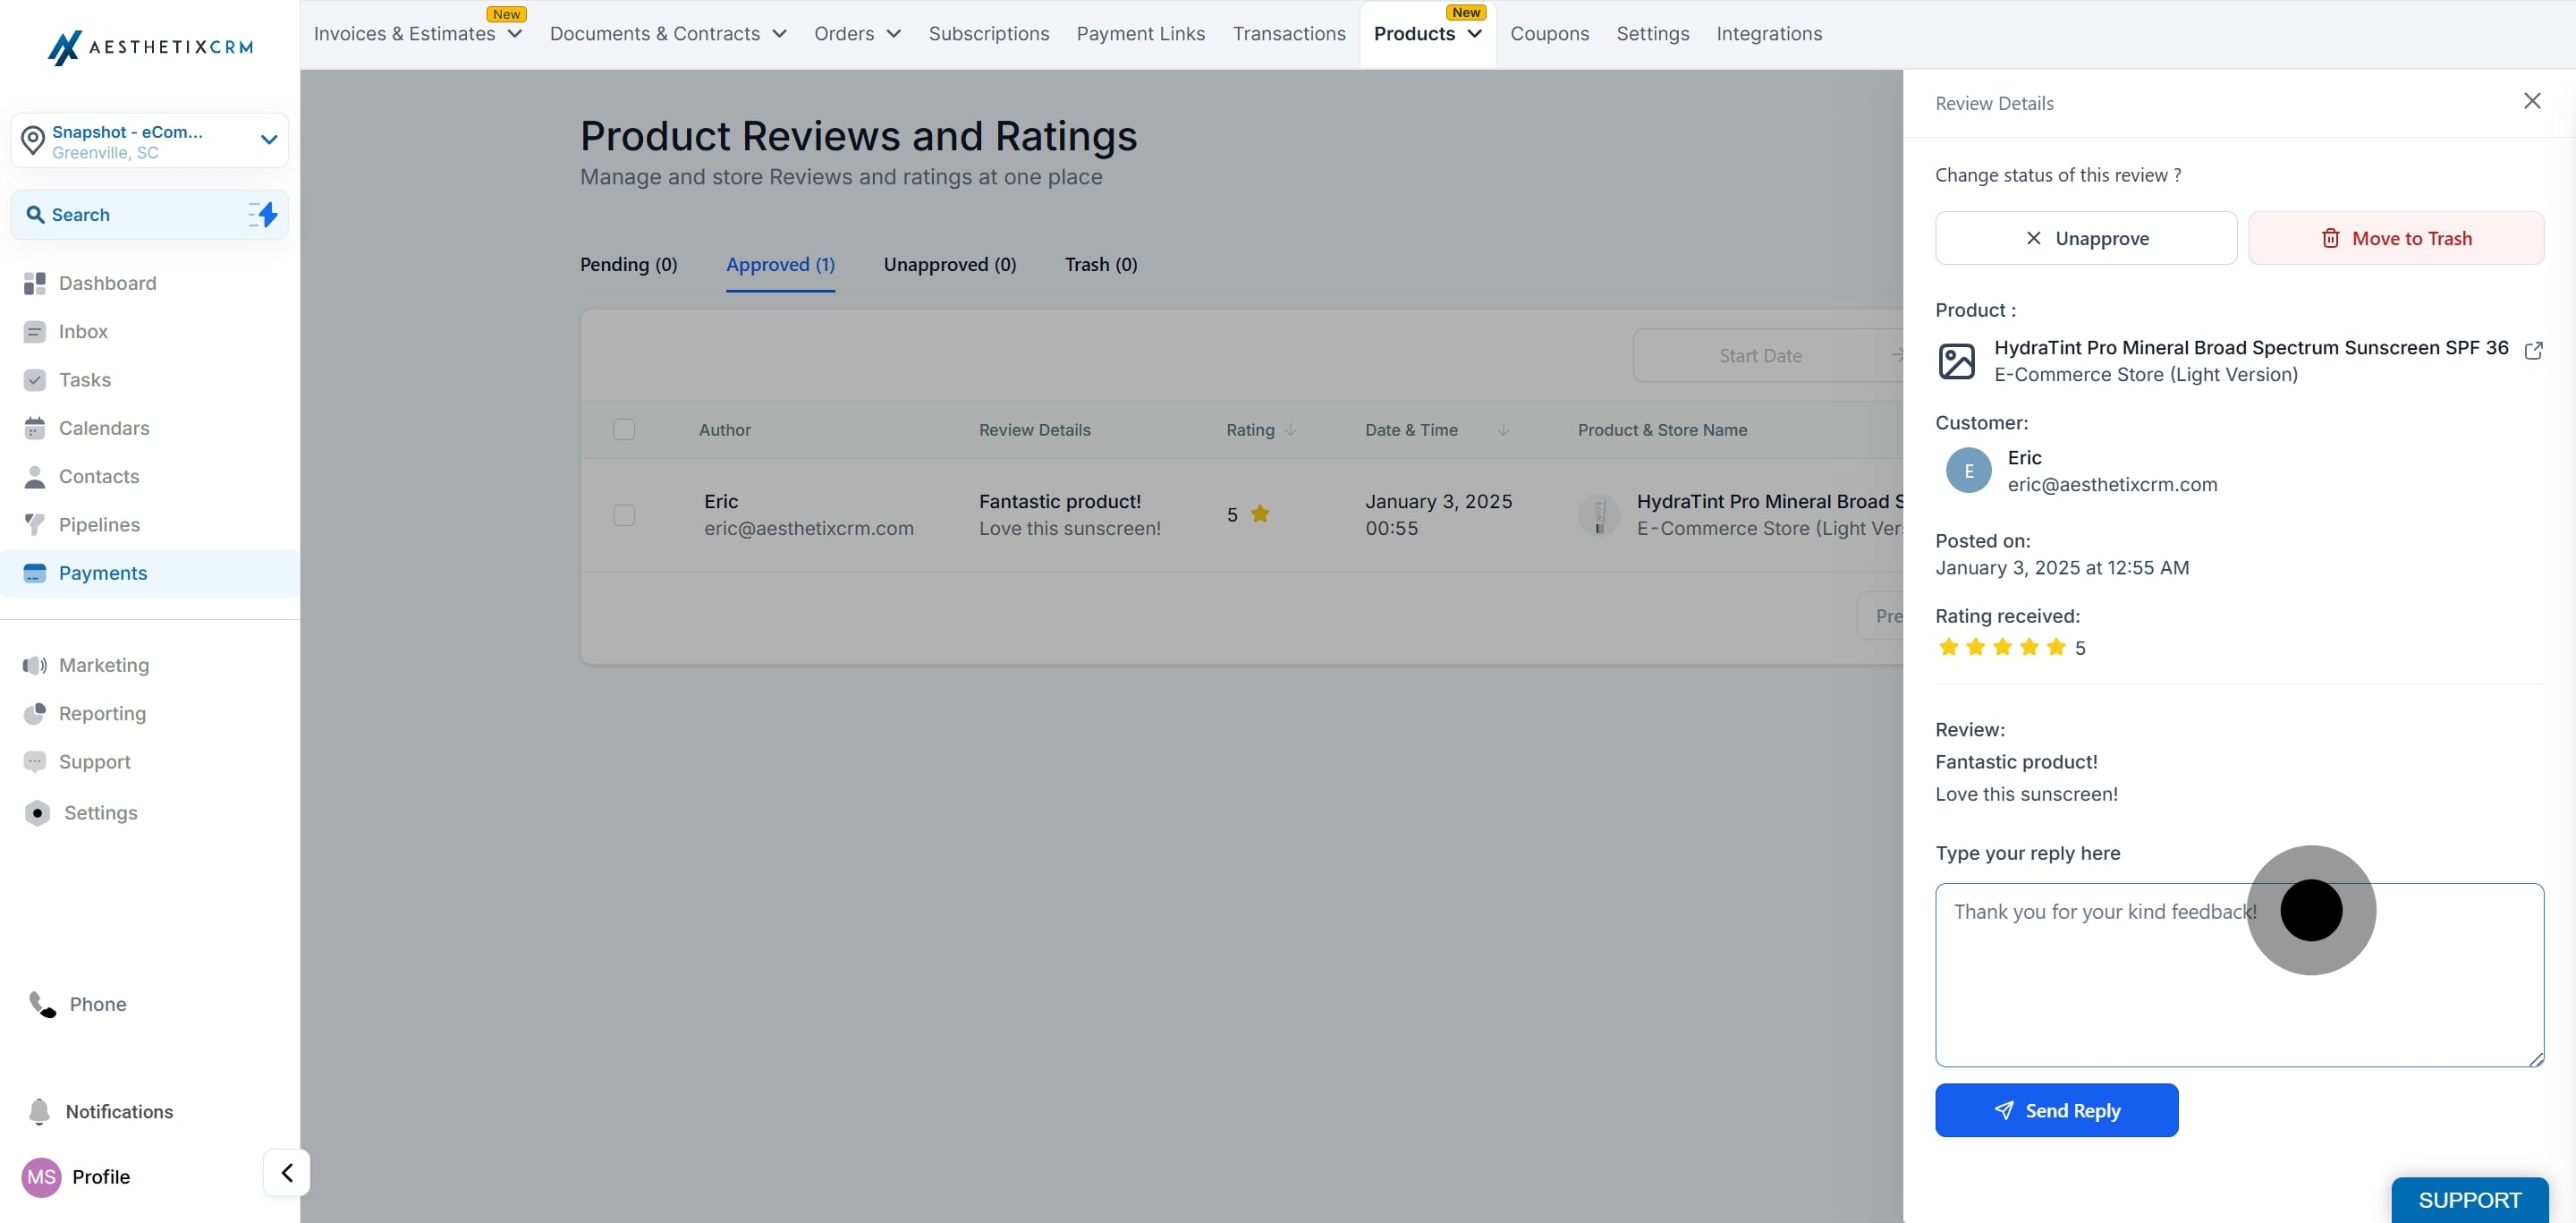The height and width of the screenshot is (1223, 2576).
Task: Sort reviews by Rating column arrow
Action: (x=1290, y=430)
